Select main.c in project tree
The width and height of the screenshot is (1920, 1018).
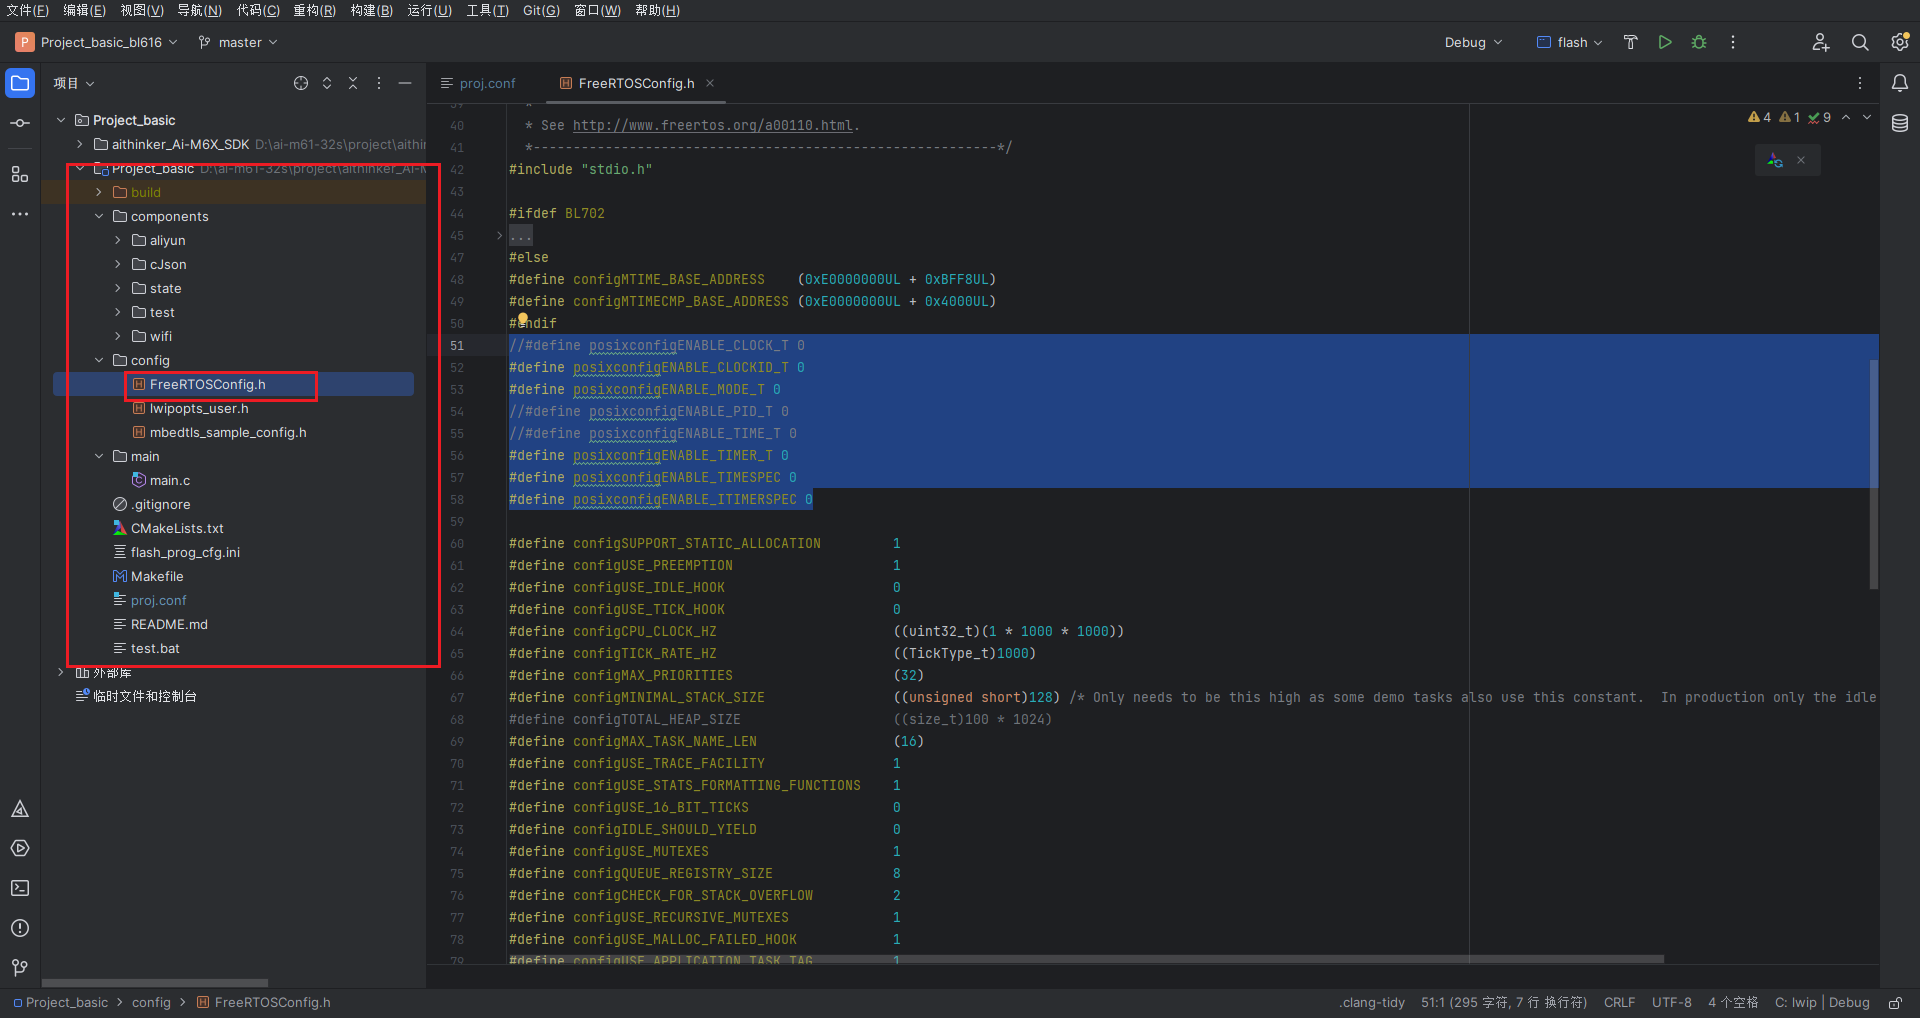(169, 480)
